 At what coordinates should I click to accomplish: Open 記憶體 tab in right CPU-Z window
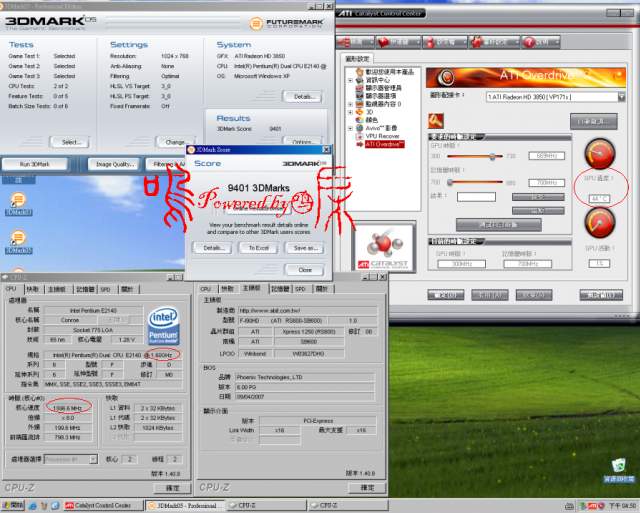[x=280, y=289]
